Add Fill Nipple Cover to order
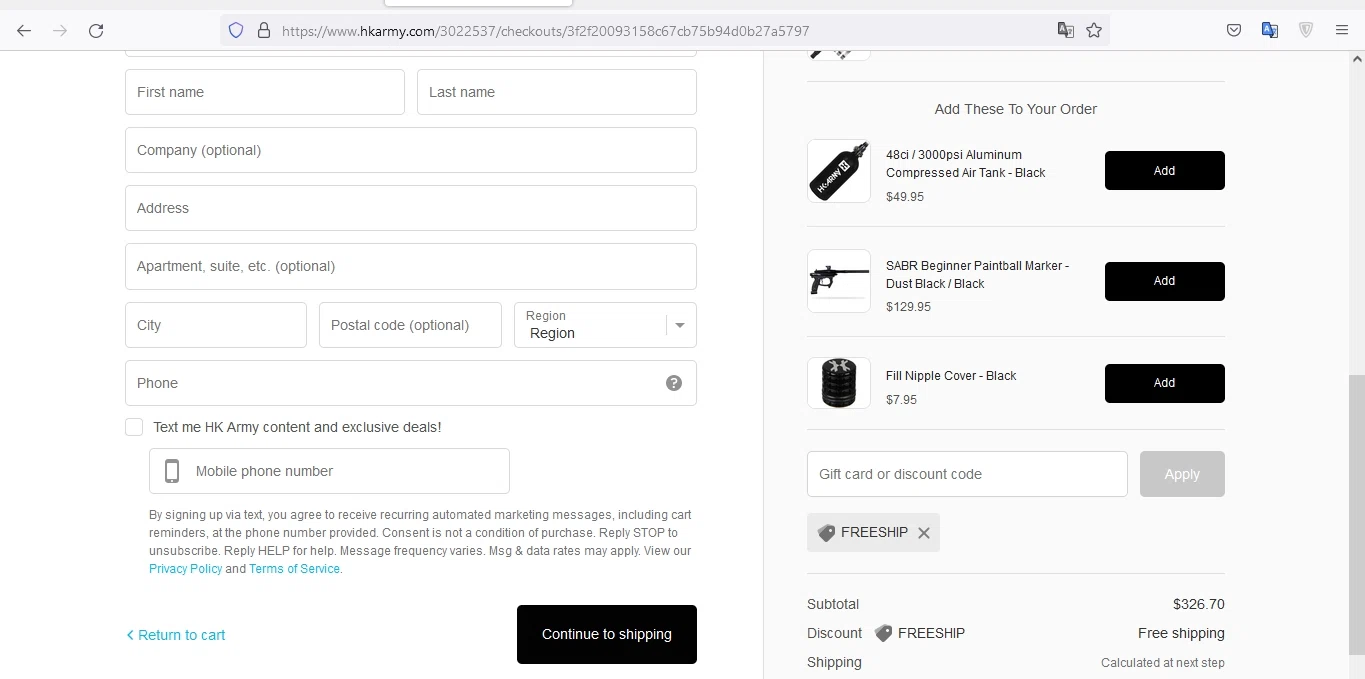This screenshot has height=679, width=1365. point(1164,383)
